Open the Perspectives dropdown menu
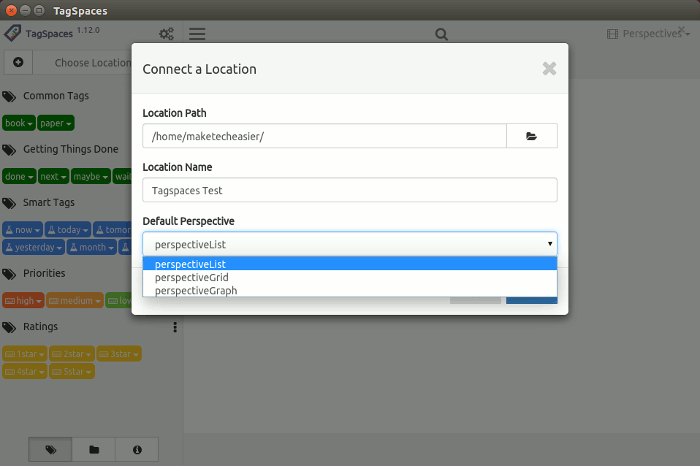 [x=649, y=34]
